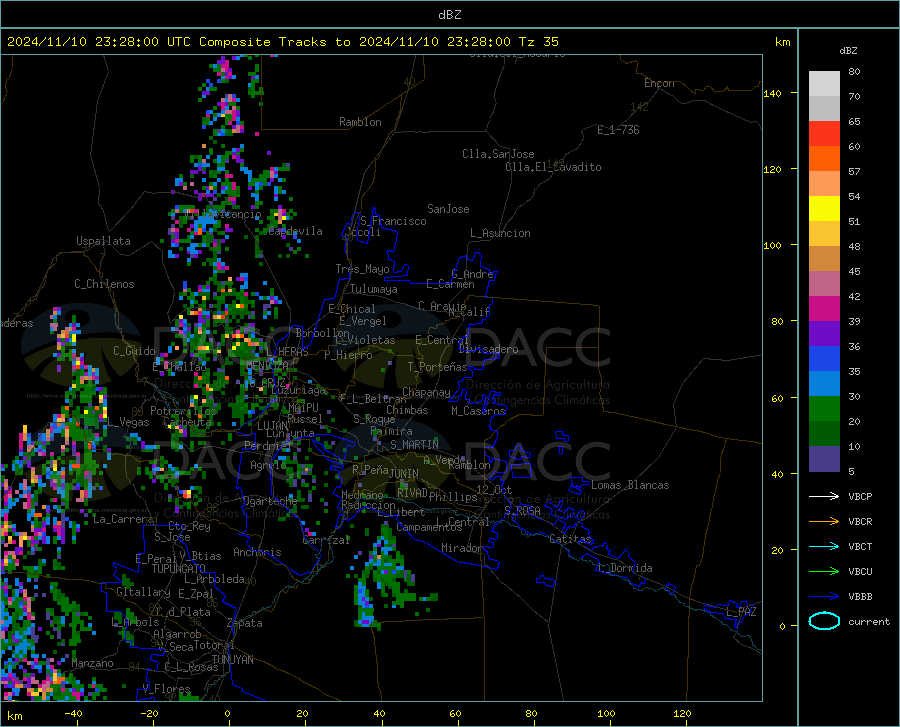Screen dimensions: 900x727
Task: Click the VBCU green arrow legend icon
Action: tap(824, 572)
